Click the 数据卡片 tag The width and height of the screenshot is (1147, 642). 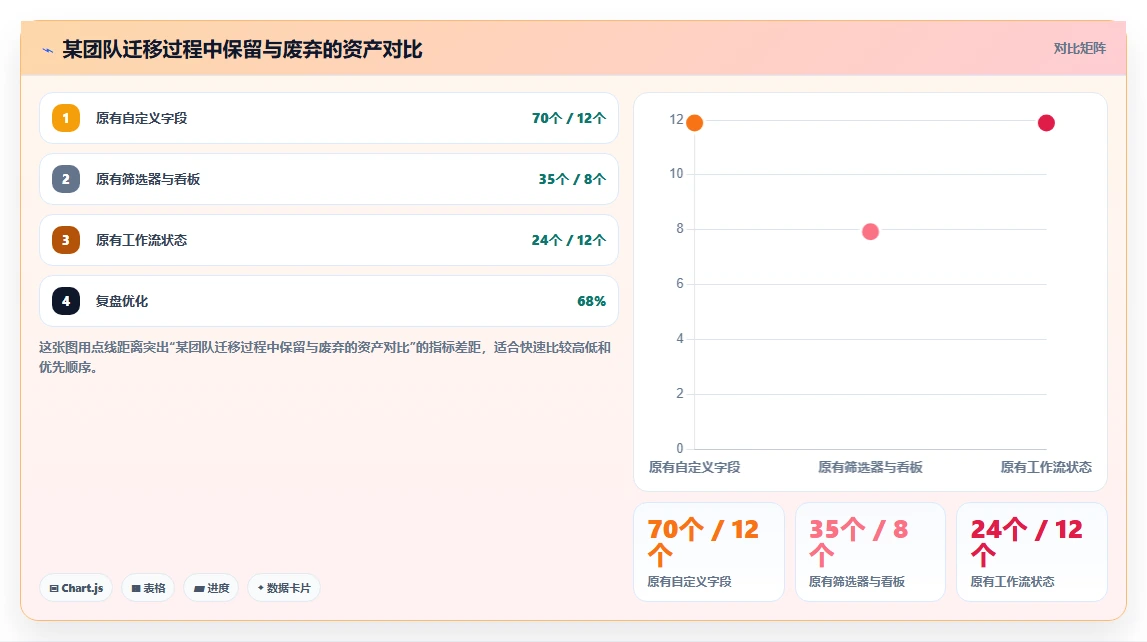coord(284,588)
